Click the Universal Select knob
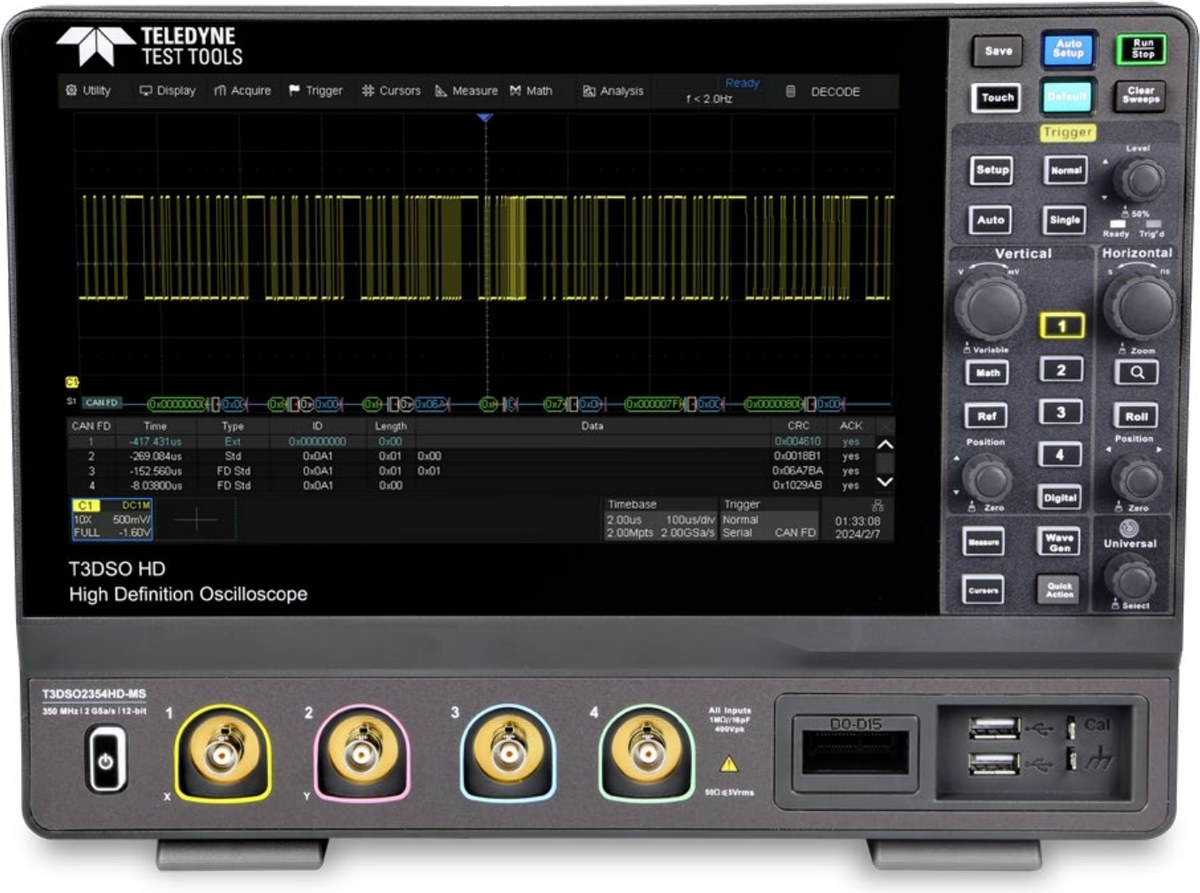The image size is (1200, 893). click(1132, 580)
